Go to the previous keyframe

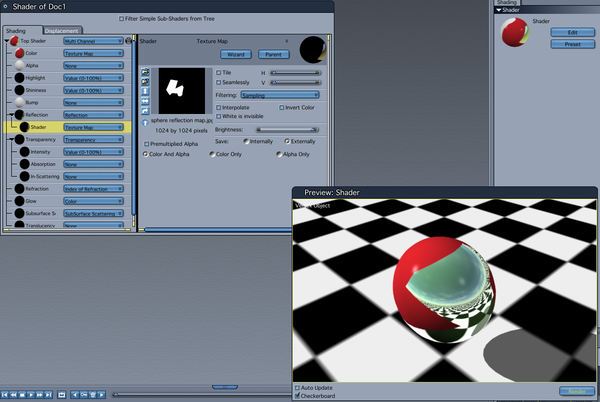coord(75,394)
